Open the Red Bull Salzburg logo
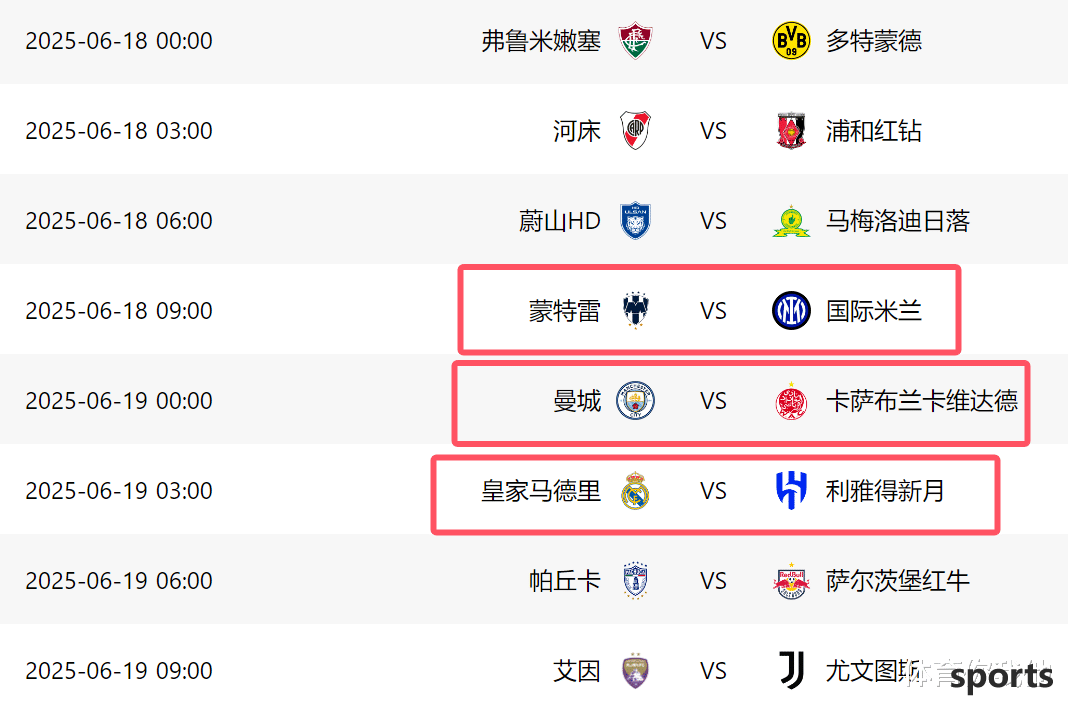 point(791,581)
